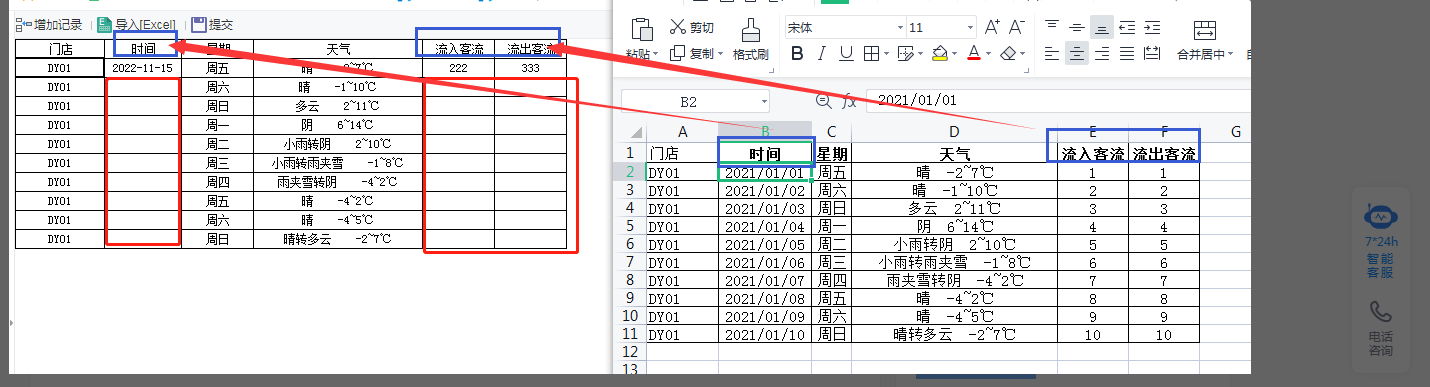Open the B2 name box dropdown
The width and height of the screenshot is (1430, 387).
click(764, 101)
